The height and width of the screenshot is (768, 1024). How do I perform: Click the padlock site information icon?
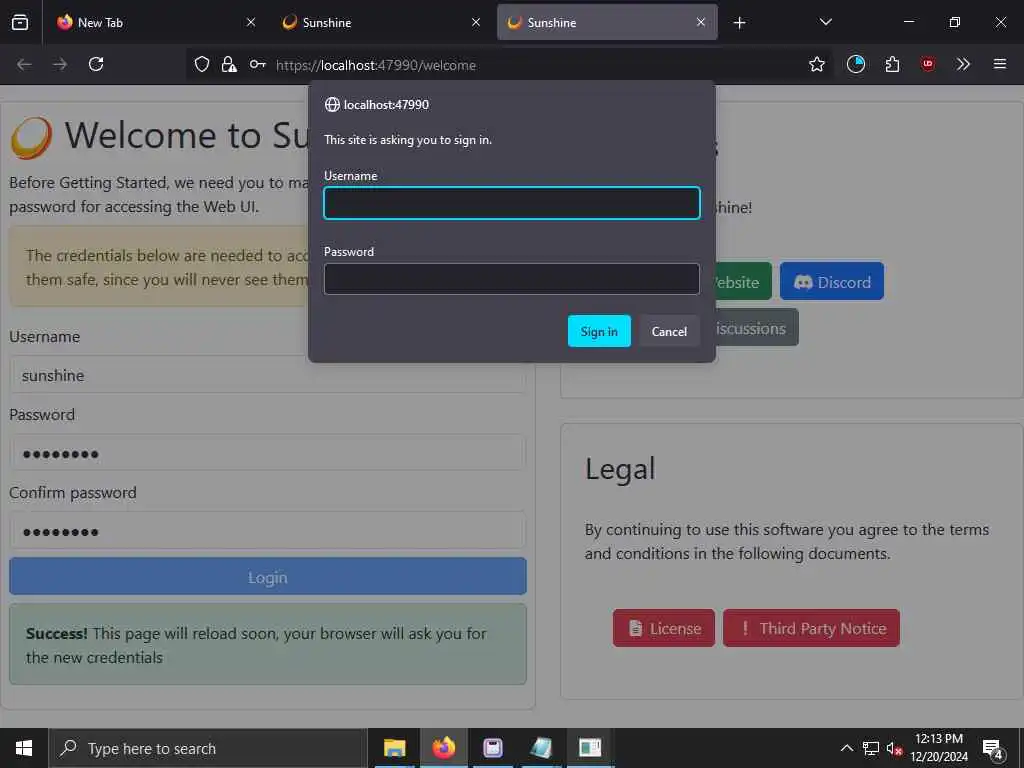[x=229, y=64]
